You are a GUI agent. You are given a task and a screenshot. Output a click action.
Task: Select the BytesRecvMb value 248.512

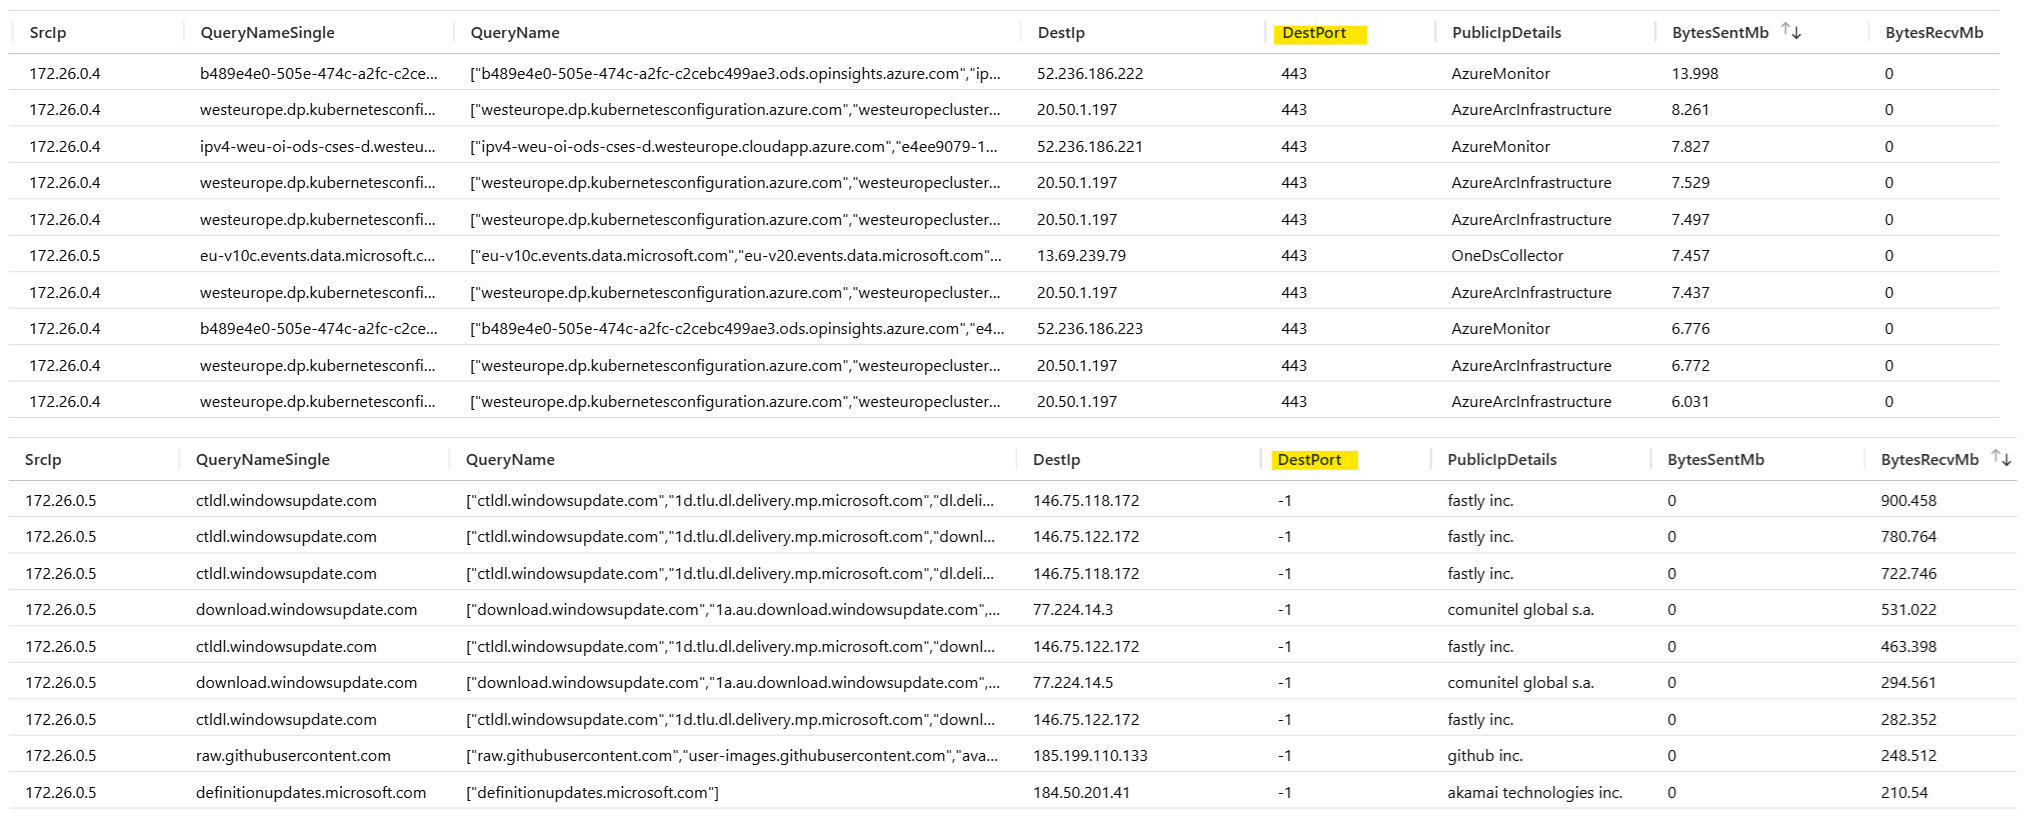(x=1908, y=756)
